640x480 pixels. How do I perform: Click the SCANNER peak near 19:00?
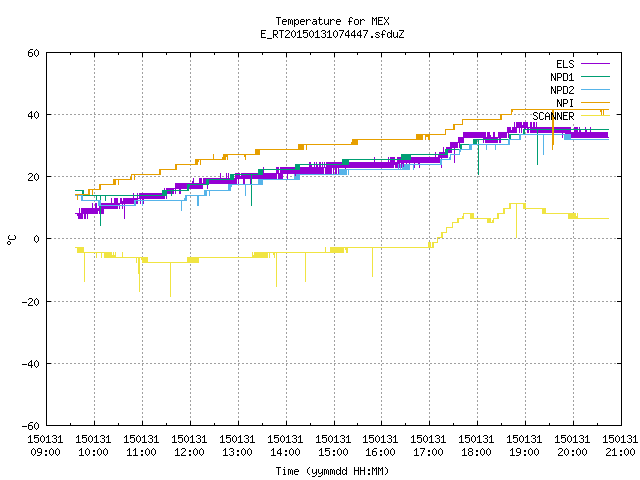click(517, 203)
